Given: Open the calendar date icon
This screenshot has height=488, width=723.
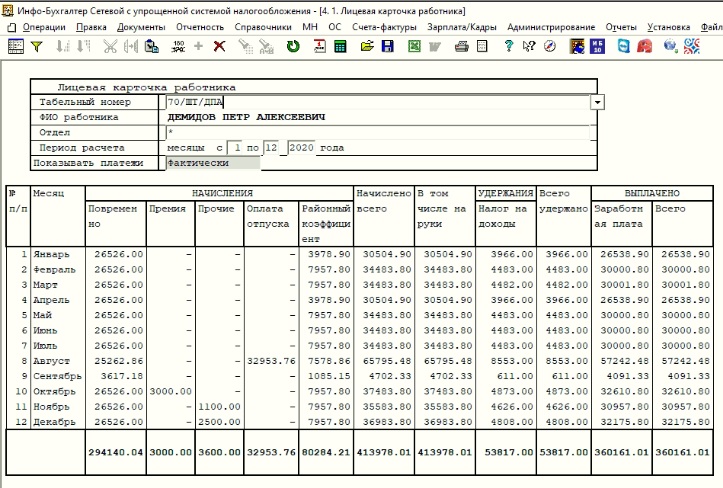Looking at the screenshot, I should click(x=319, y=46).
